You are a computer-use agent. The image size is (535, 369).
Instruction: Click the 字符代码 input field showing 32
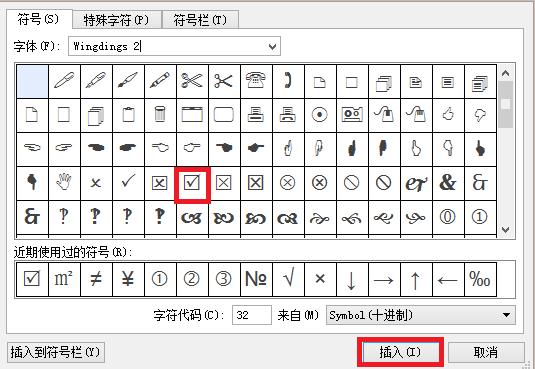coord(251,315)
